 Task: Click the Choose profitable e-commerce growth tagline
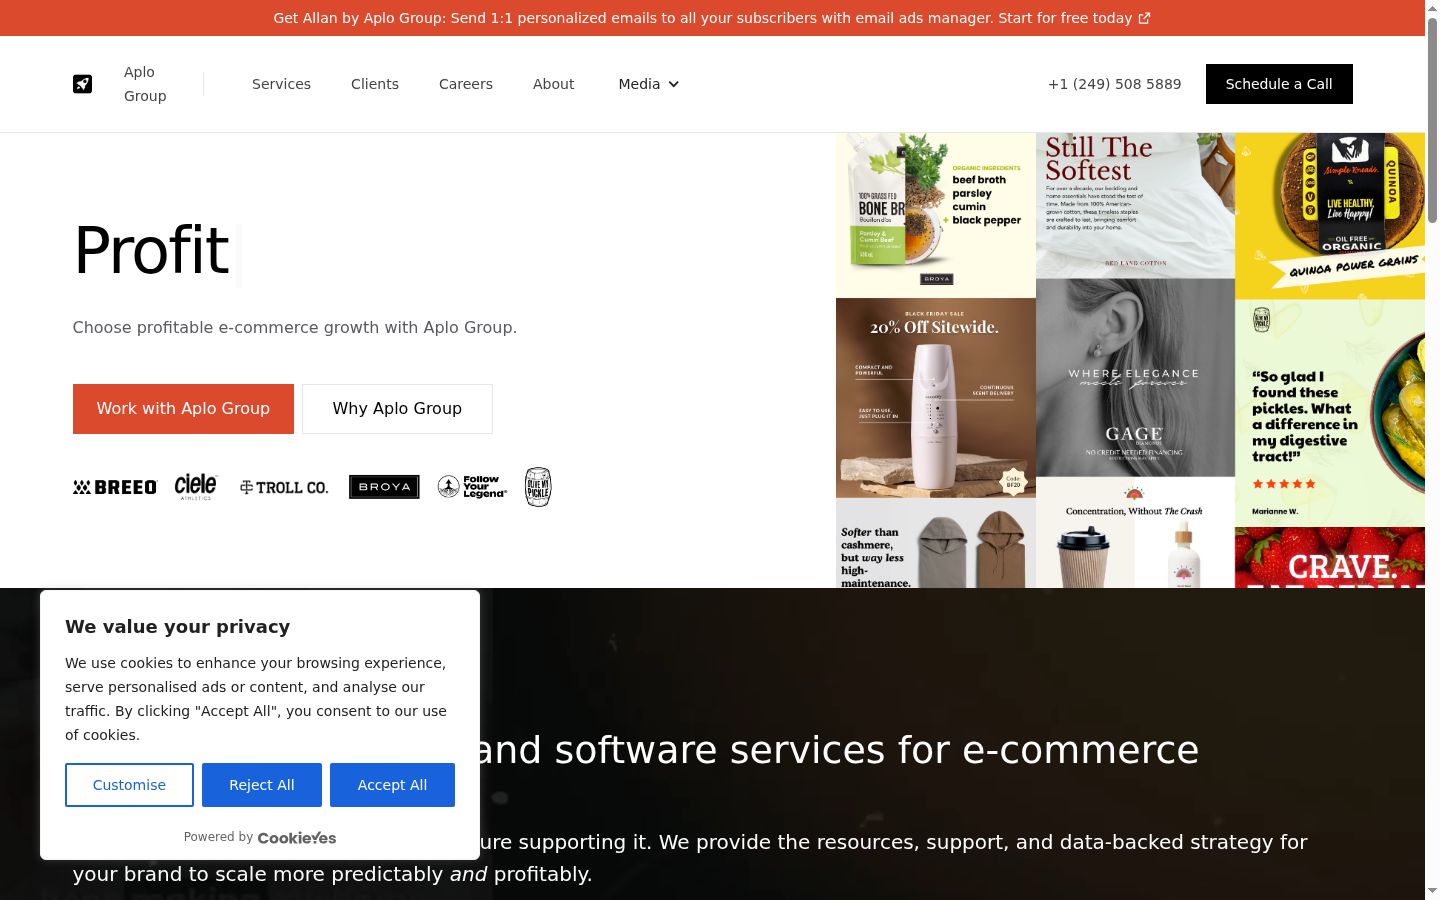(295, 328)
